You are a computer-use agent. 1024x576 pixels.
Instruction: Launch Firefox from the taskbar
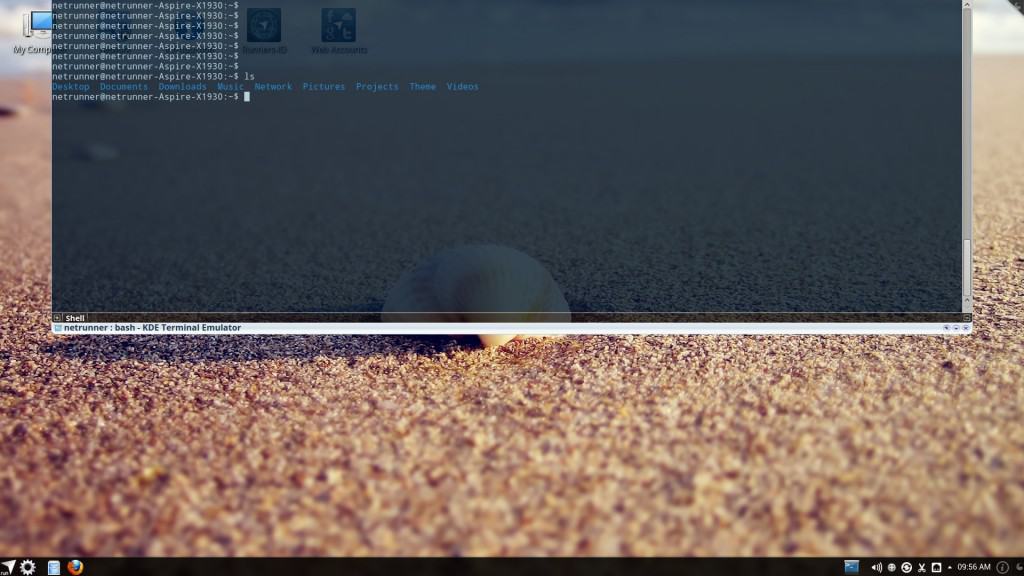pyautogui.click(x=75, y=567)
